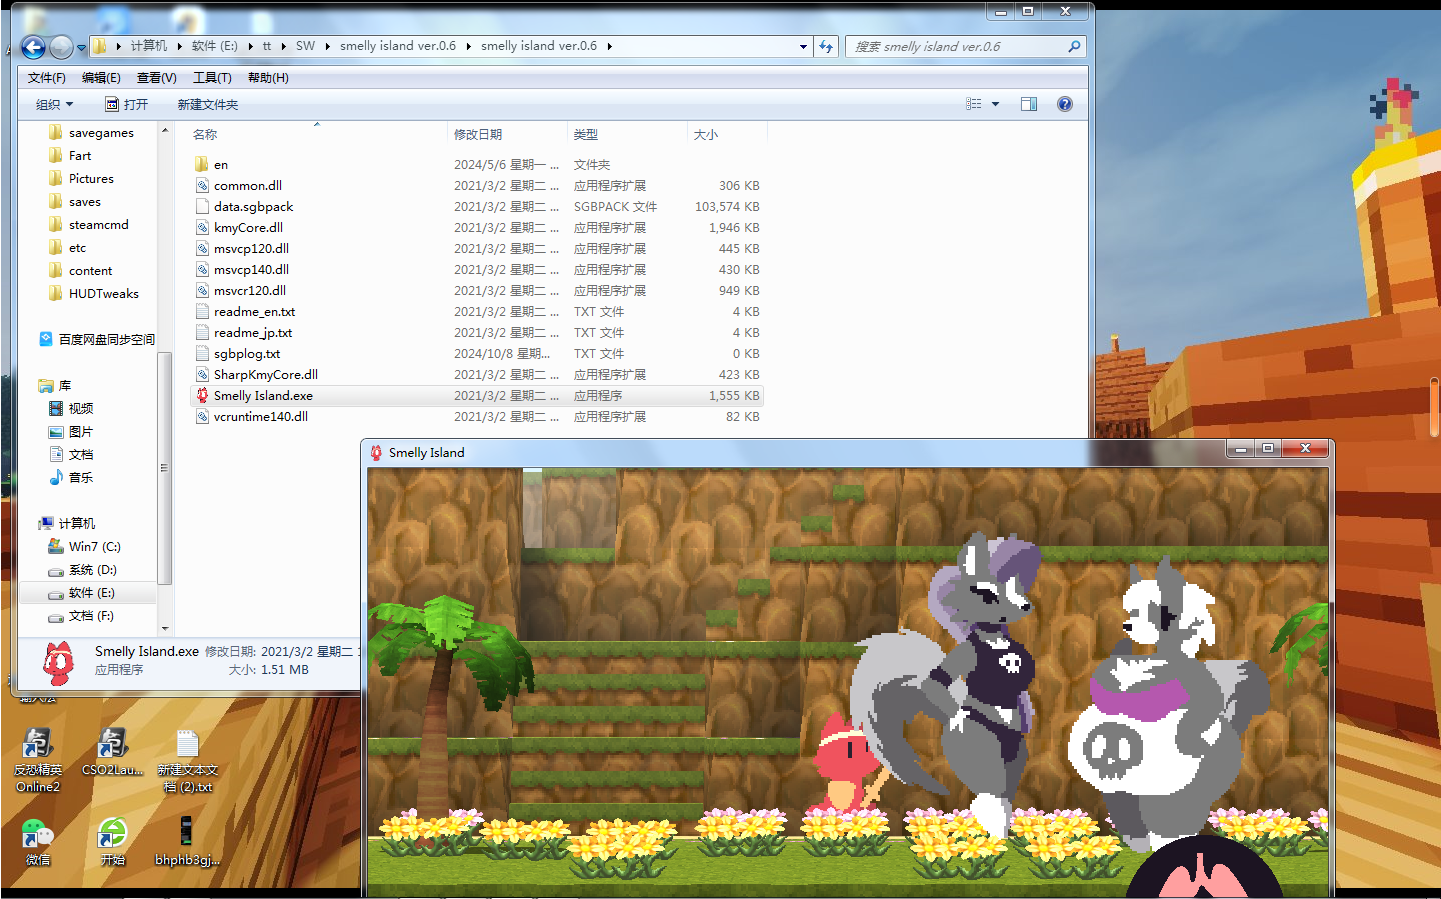Click 名称 header to toggle sort order
The width and height of the screenshot is (1441, 899).
click(204, 133)
